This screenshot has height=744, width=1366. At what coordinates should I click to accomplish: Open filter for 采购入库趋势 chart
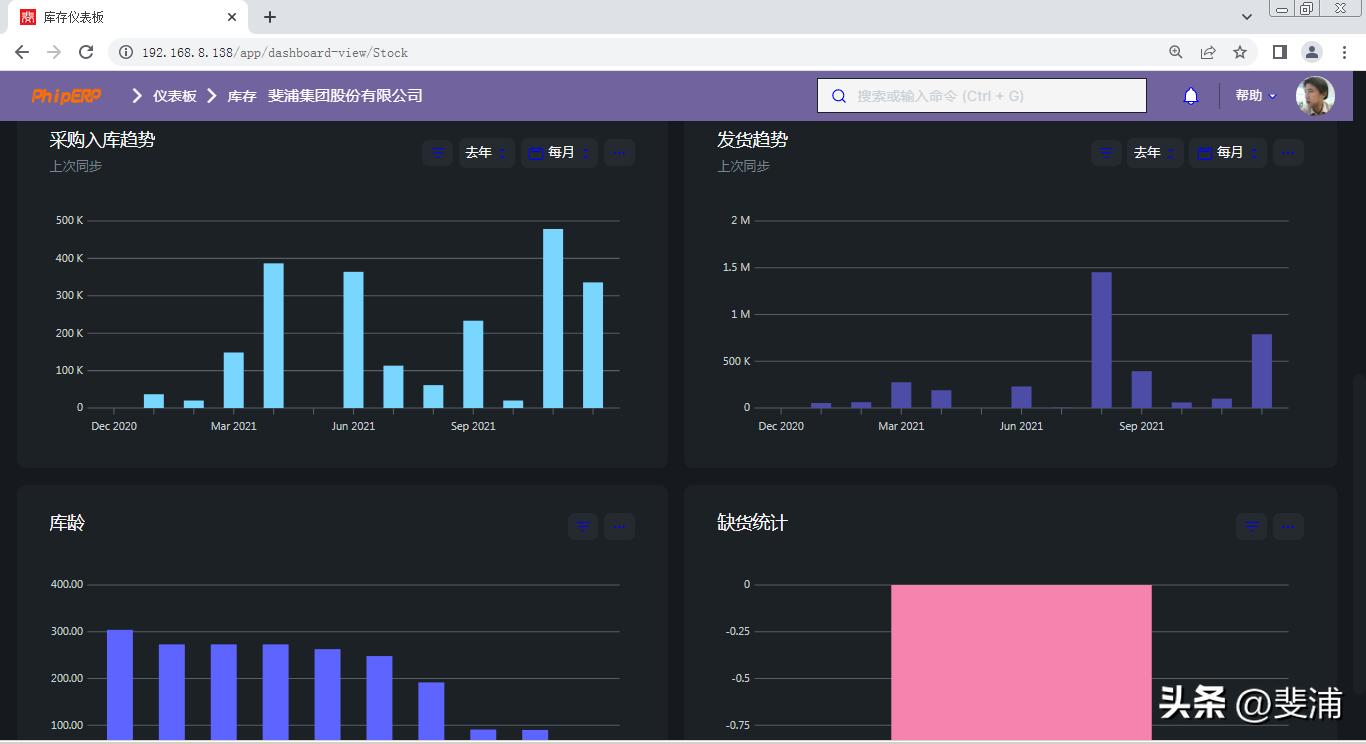point(437,153)
